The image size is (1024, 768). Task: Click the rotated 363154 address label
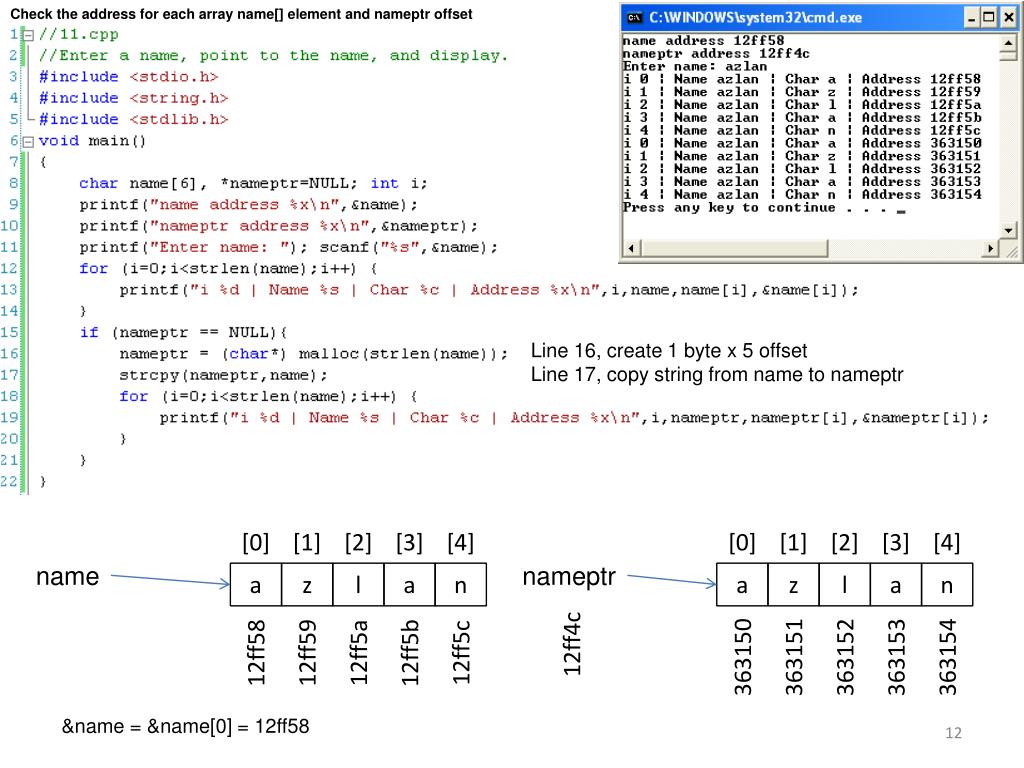(947, 657)
